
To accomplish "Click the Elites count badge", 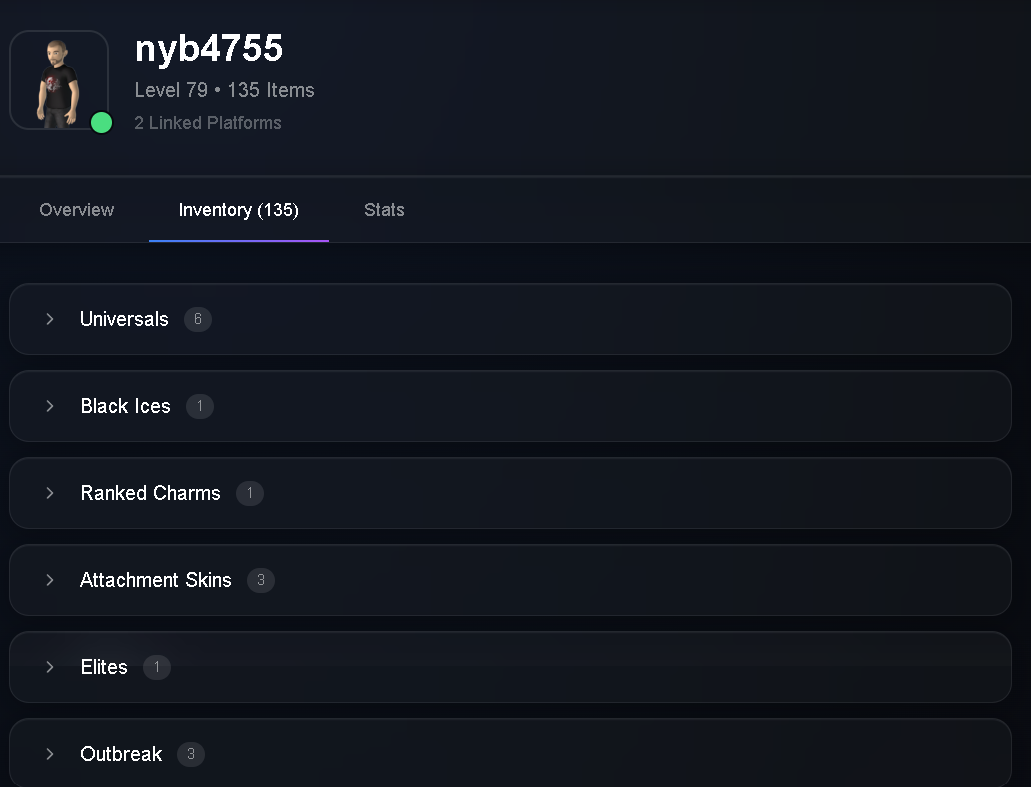I will pyautogui.click(x=156, y=667).
